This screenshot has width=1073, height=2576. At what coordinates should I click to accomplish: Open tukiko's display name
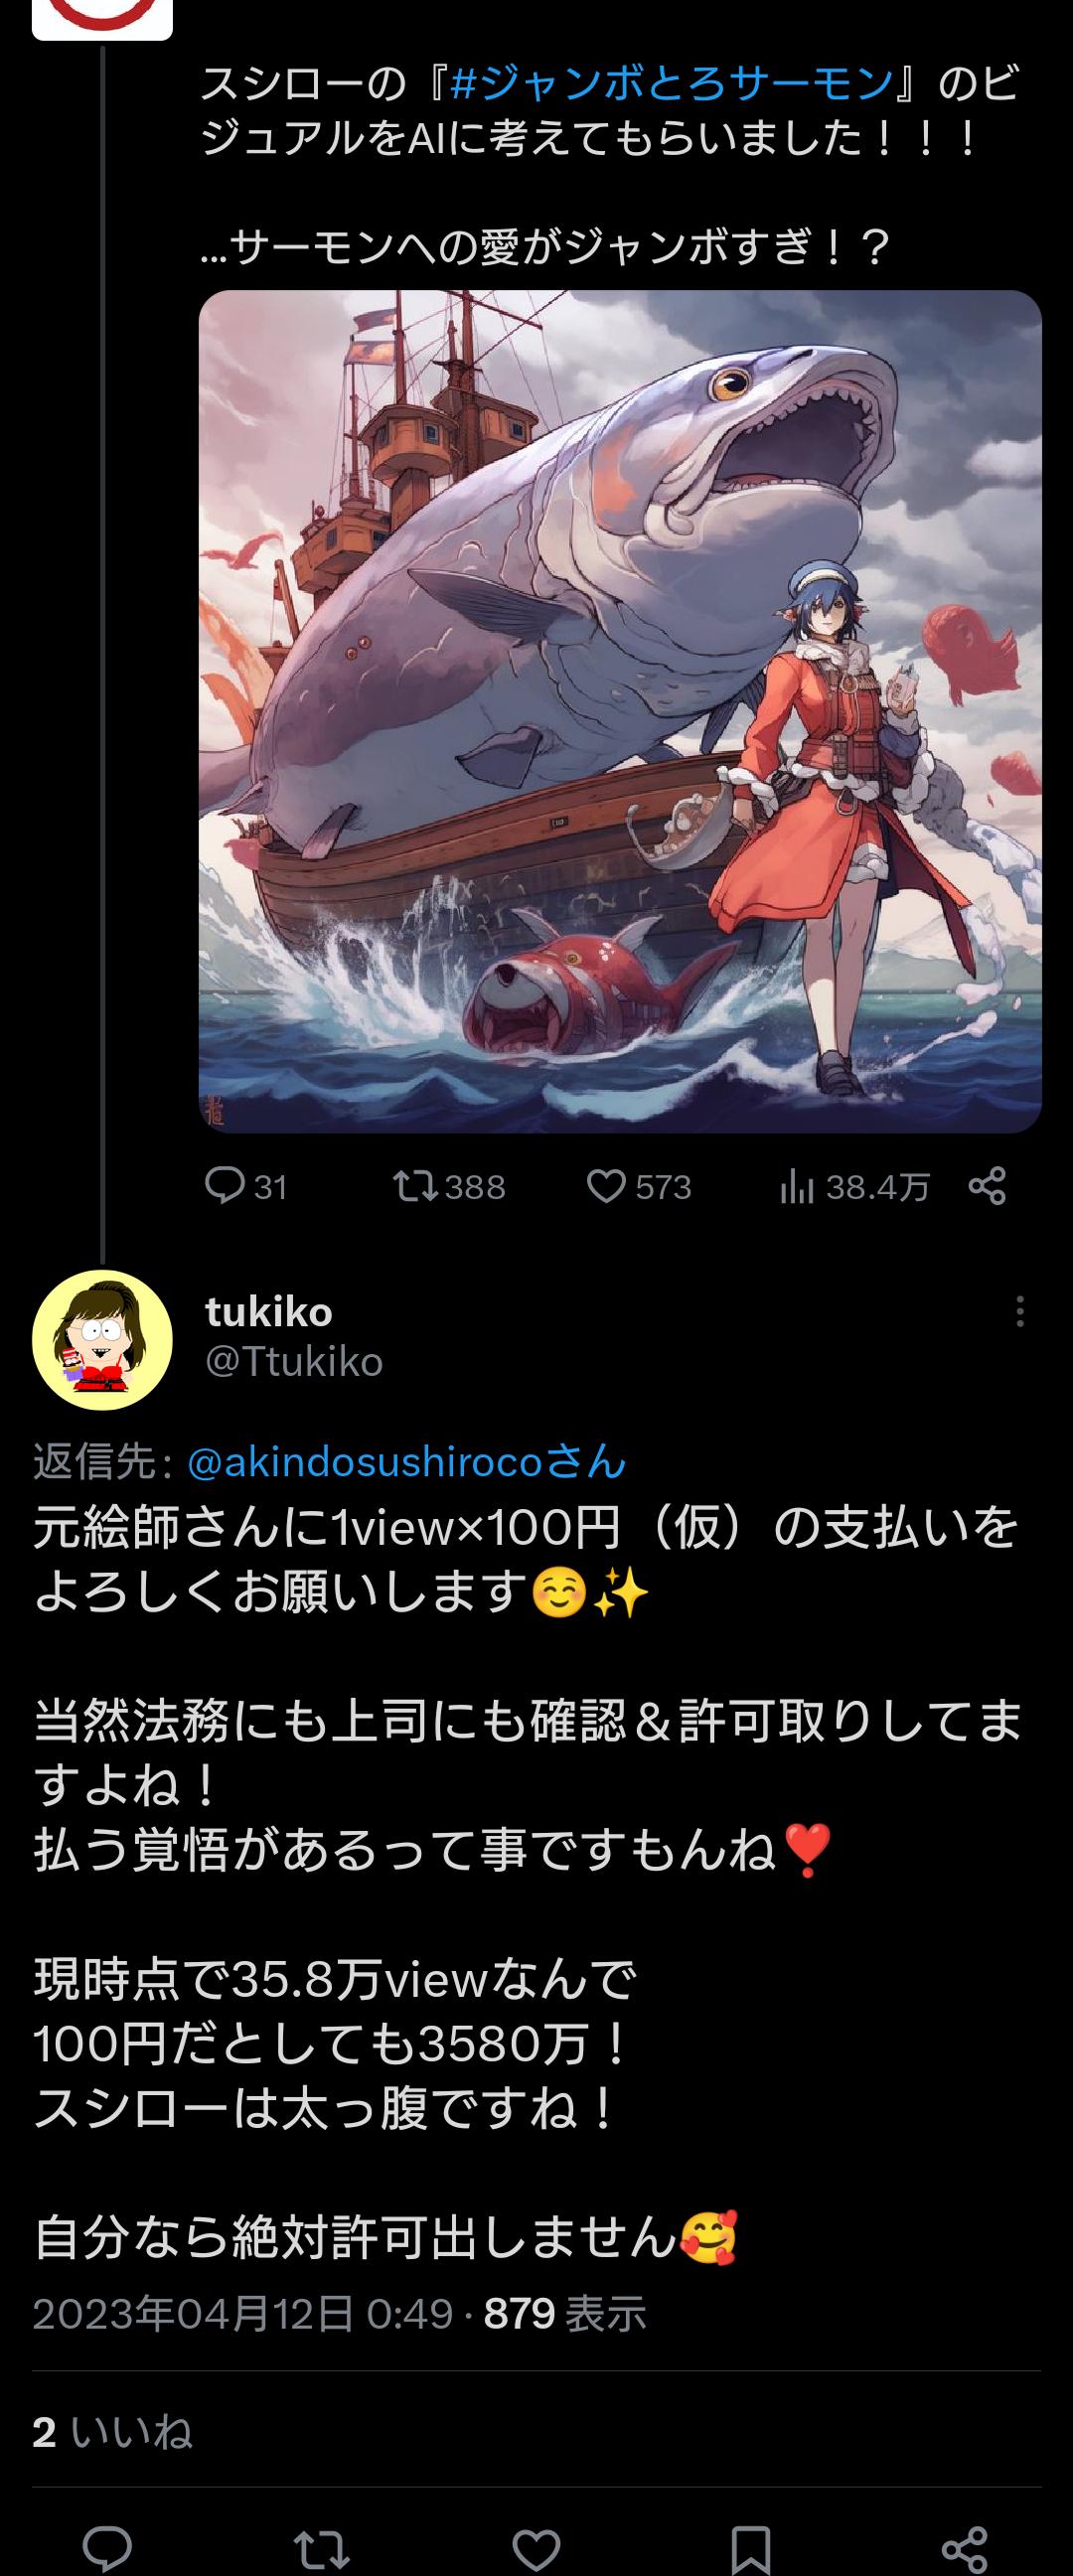(269, 1311)
